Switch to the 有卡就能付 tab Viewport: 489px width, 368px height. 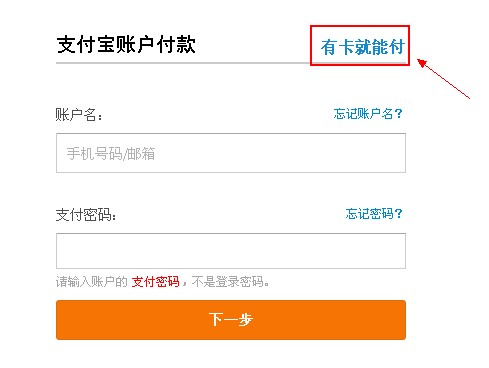point(363,47)
